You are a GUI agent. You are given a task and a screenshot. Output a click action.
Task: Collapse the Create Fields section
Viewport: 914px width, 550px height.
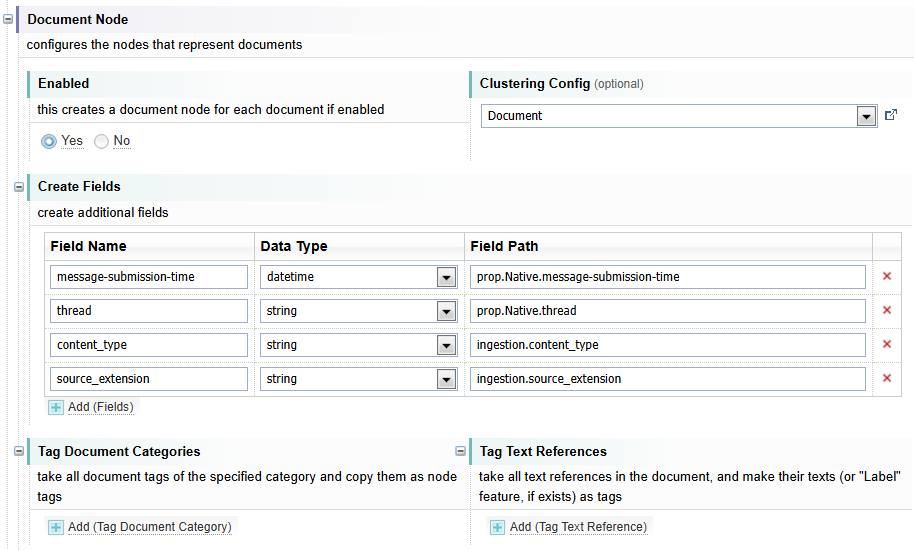pyautogui.click(x=19, y=186)
